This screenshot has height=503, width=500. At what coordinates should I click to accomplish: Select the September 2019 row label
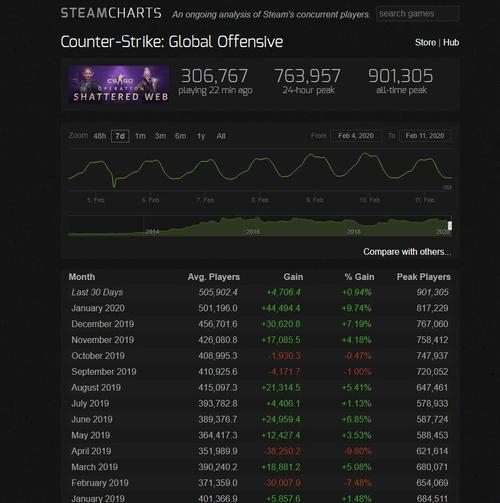click(104, 372)
